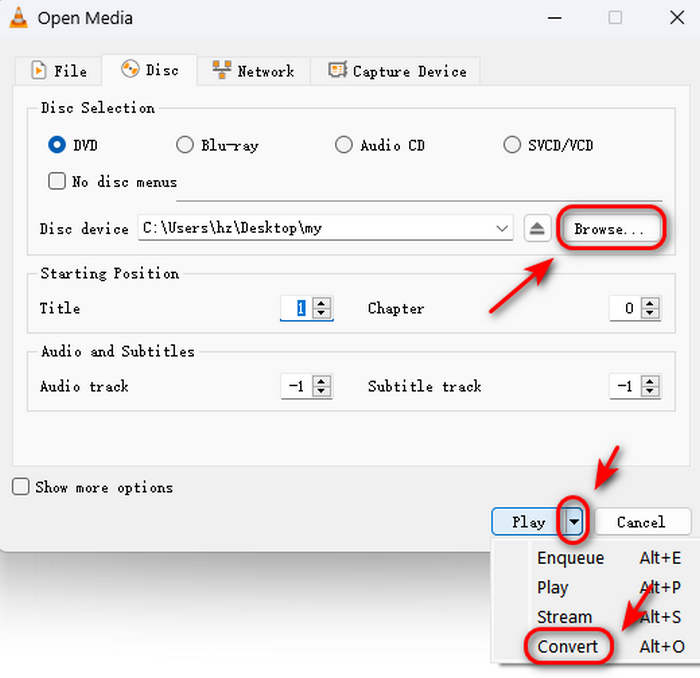The image size is (700, 678).
Task: Click the Audio track value field
Action: (296, 386)
